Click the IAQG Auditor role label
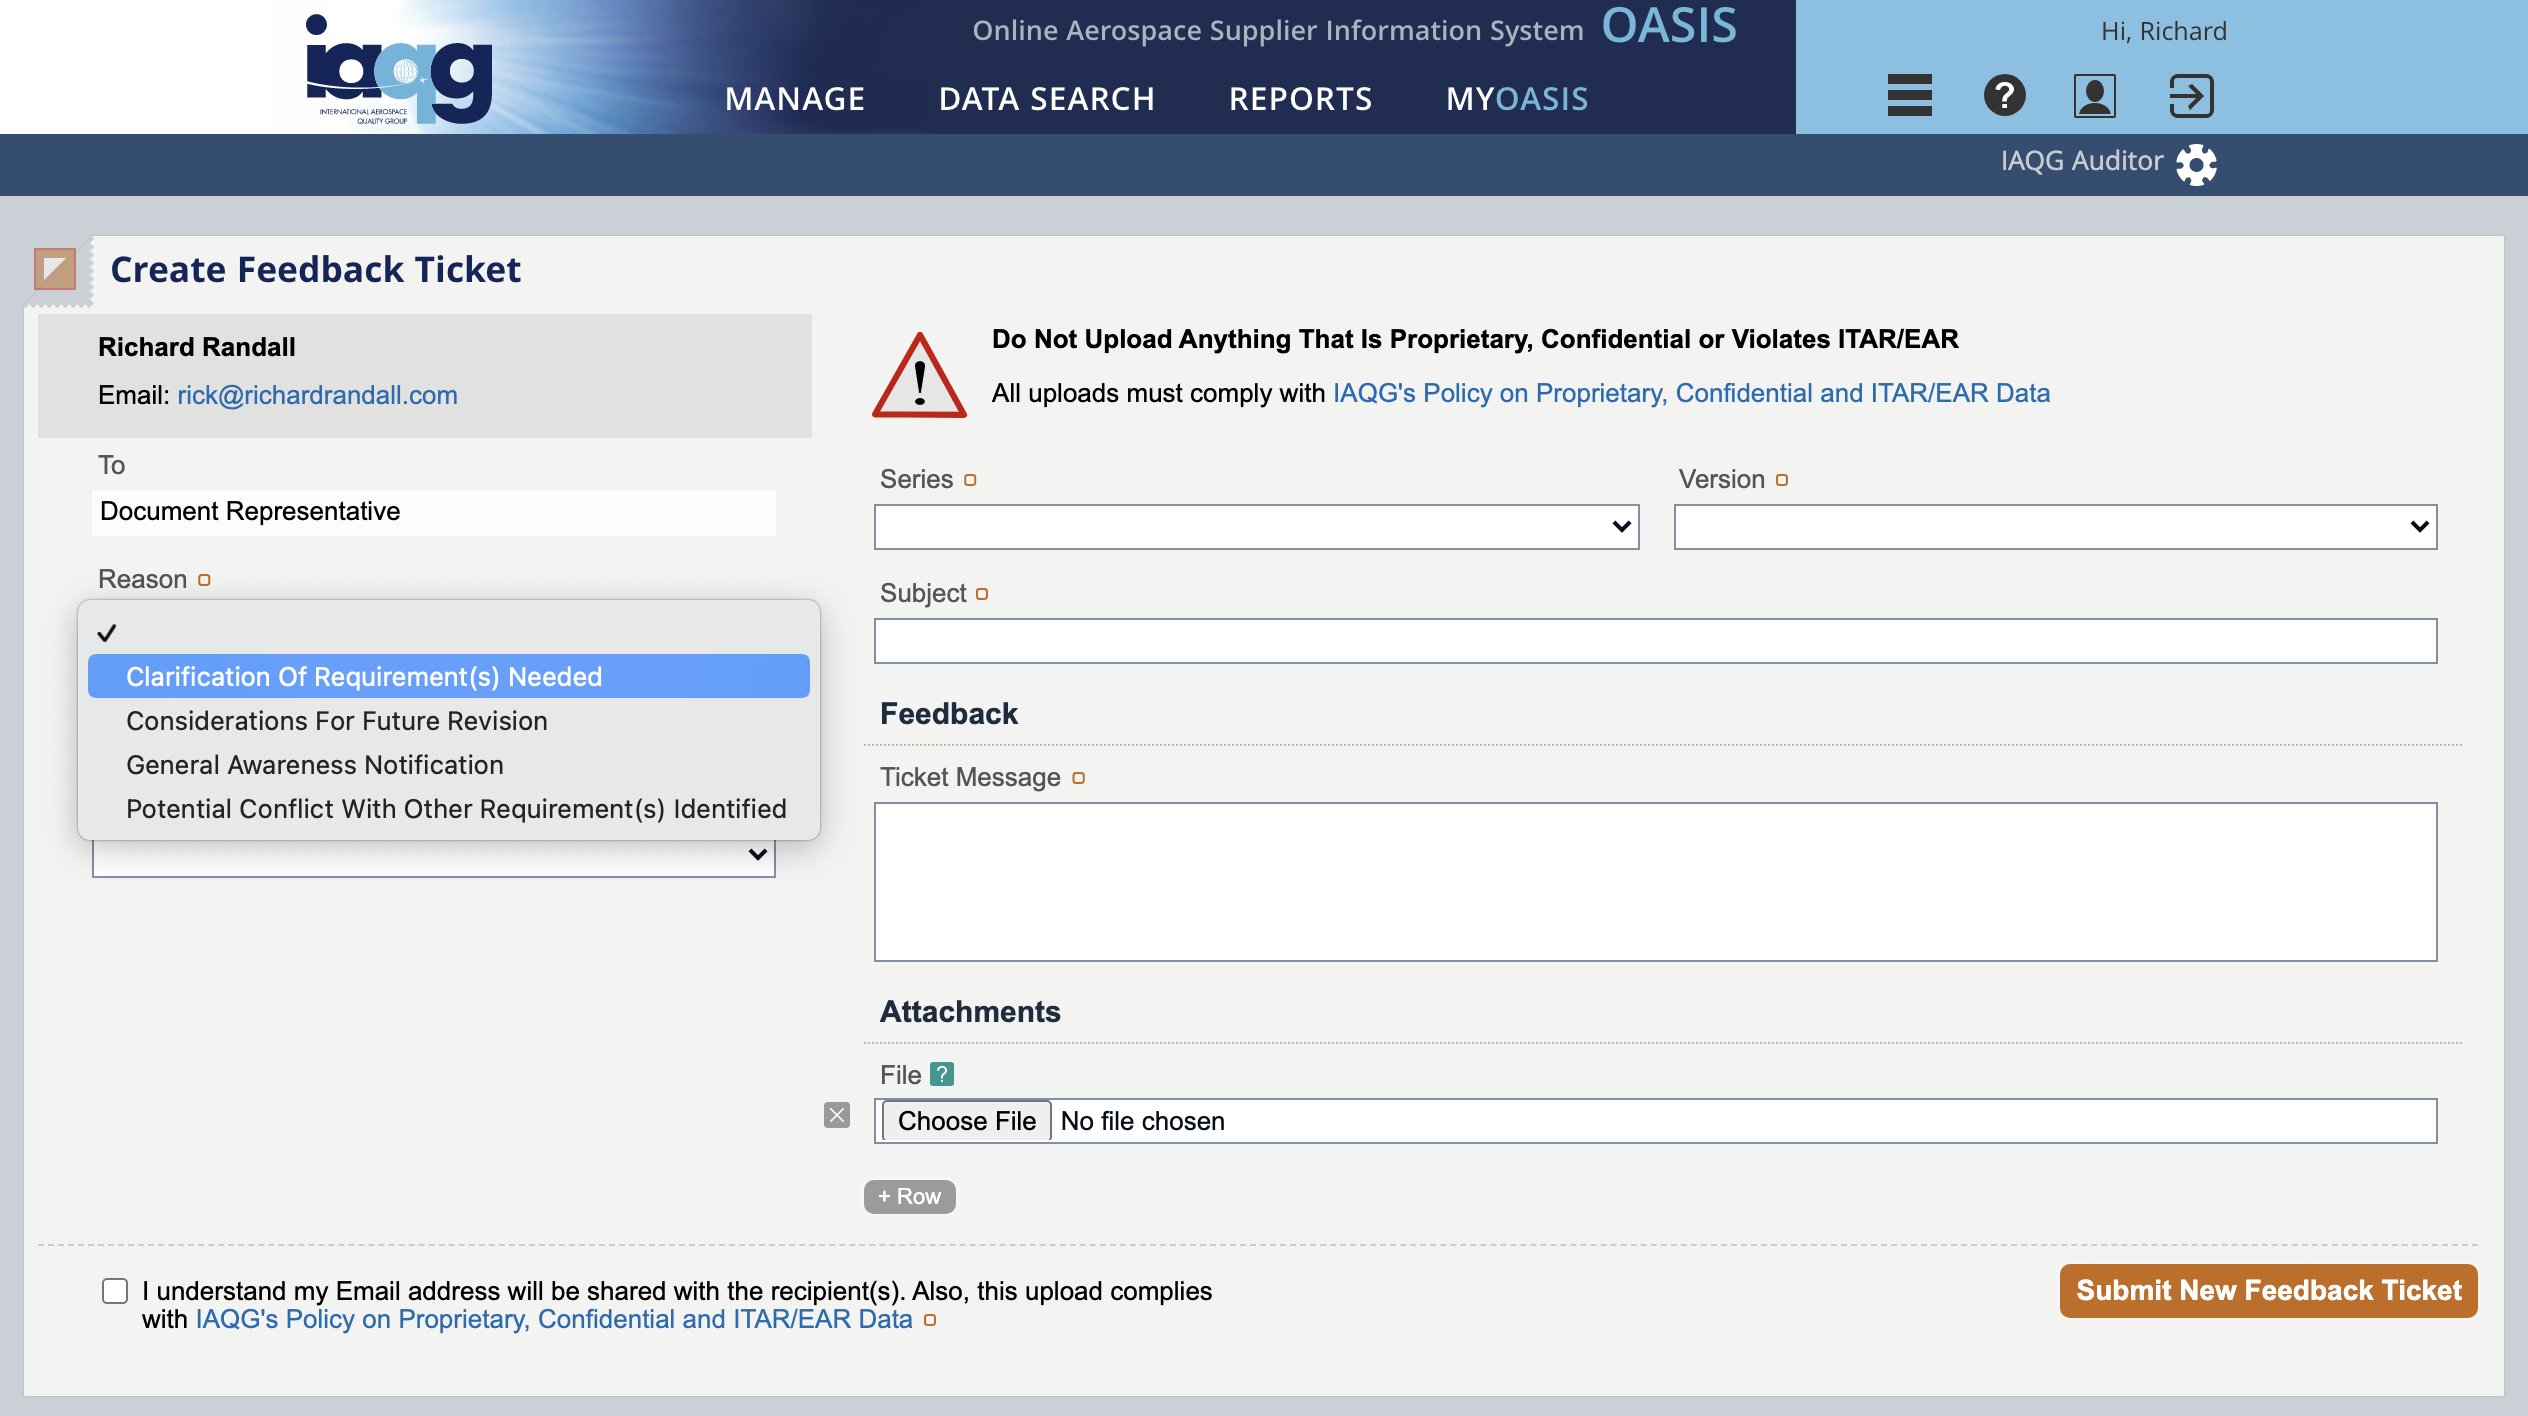The image size is (2528, 1416). click(x=2081, y=161)
